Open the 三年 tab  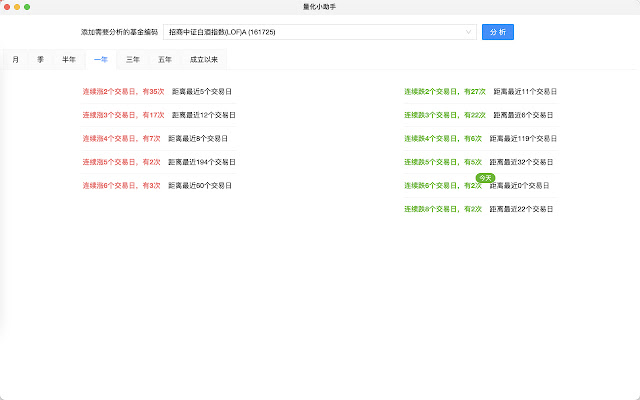(133, 60)
